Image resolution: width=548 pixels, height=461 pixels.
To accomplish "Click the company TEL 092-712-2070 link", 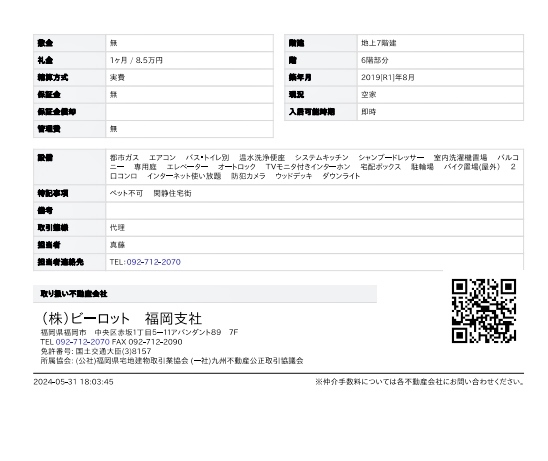I will [82, 342].
